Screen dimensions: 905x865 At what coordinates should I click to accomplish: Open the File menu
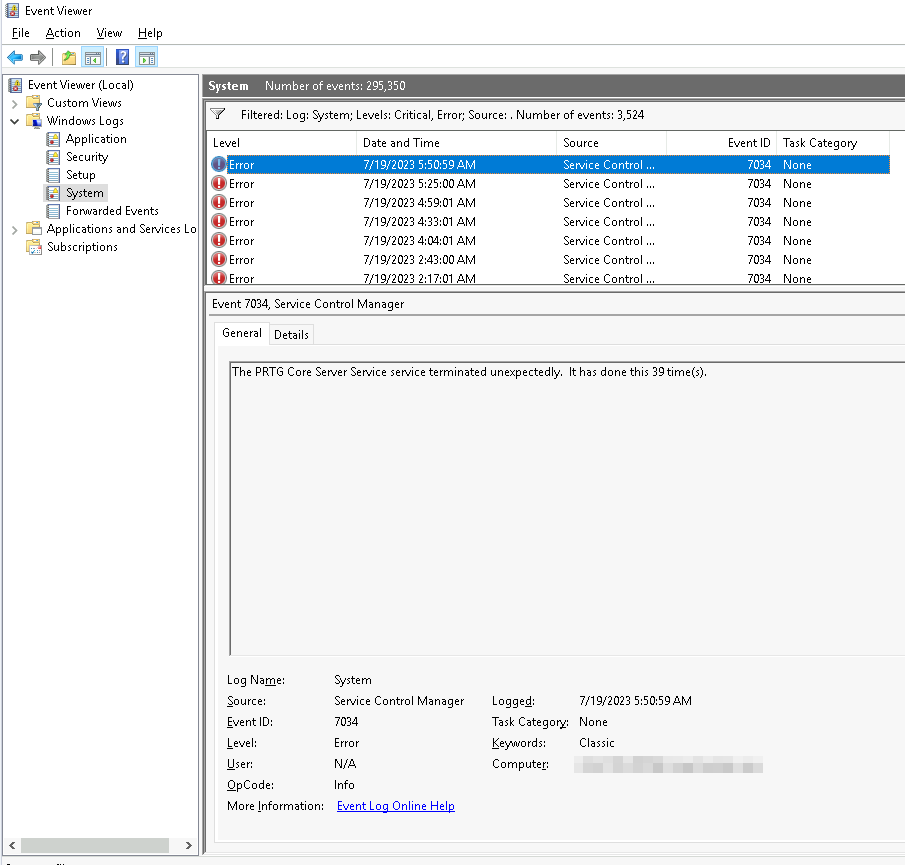[20, 33]
